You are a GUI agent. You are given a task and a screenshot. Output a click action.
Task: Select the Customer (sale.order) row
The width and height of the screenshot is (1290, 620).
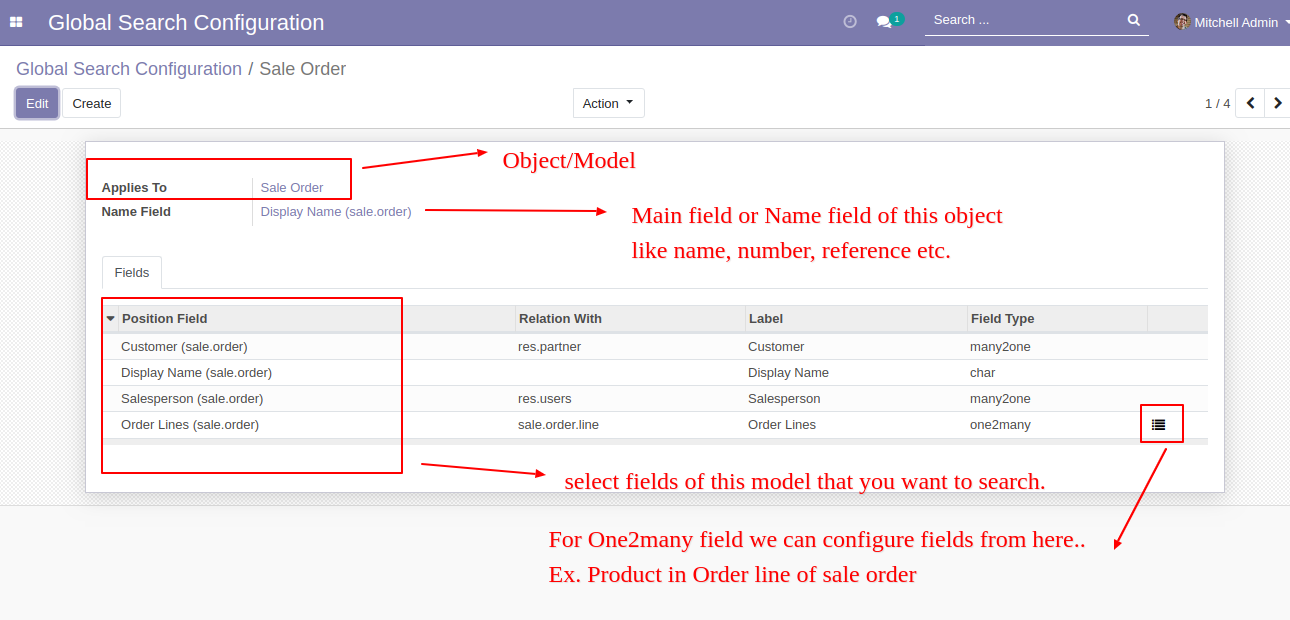[x=184, y=347]
